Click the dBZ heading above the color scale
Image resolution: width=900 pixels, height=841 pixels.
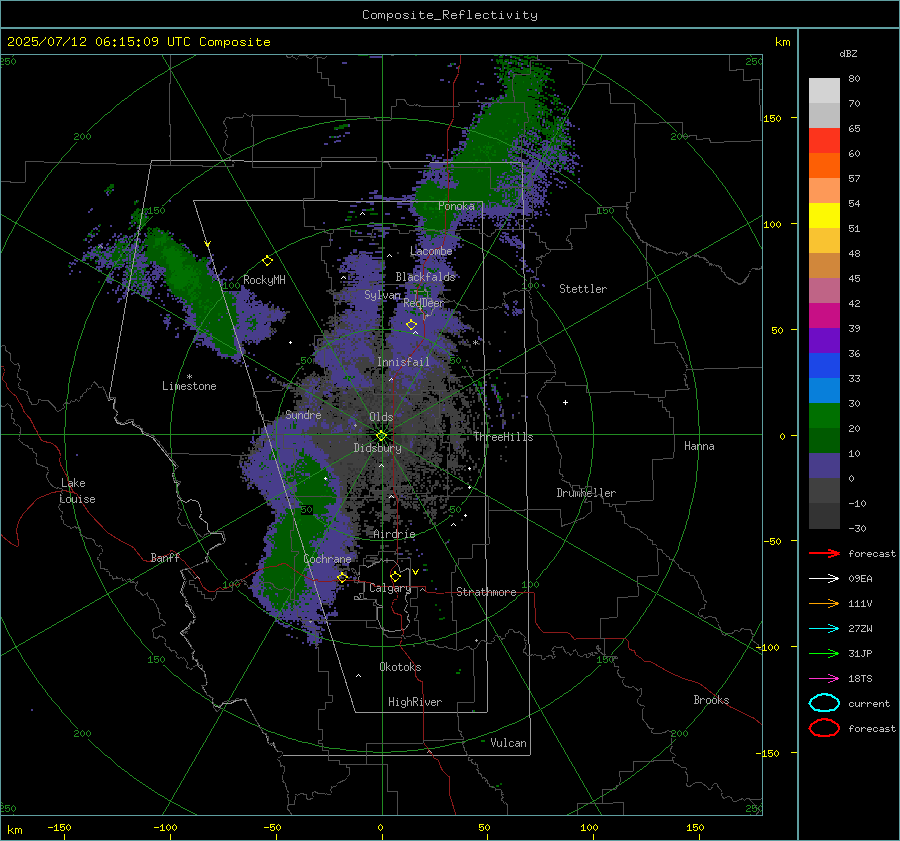(848, 53)
